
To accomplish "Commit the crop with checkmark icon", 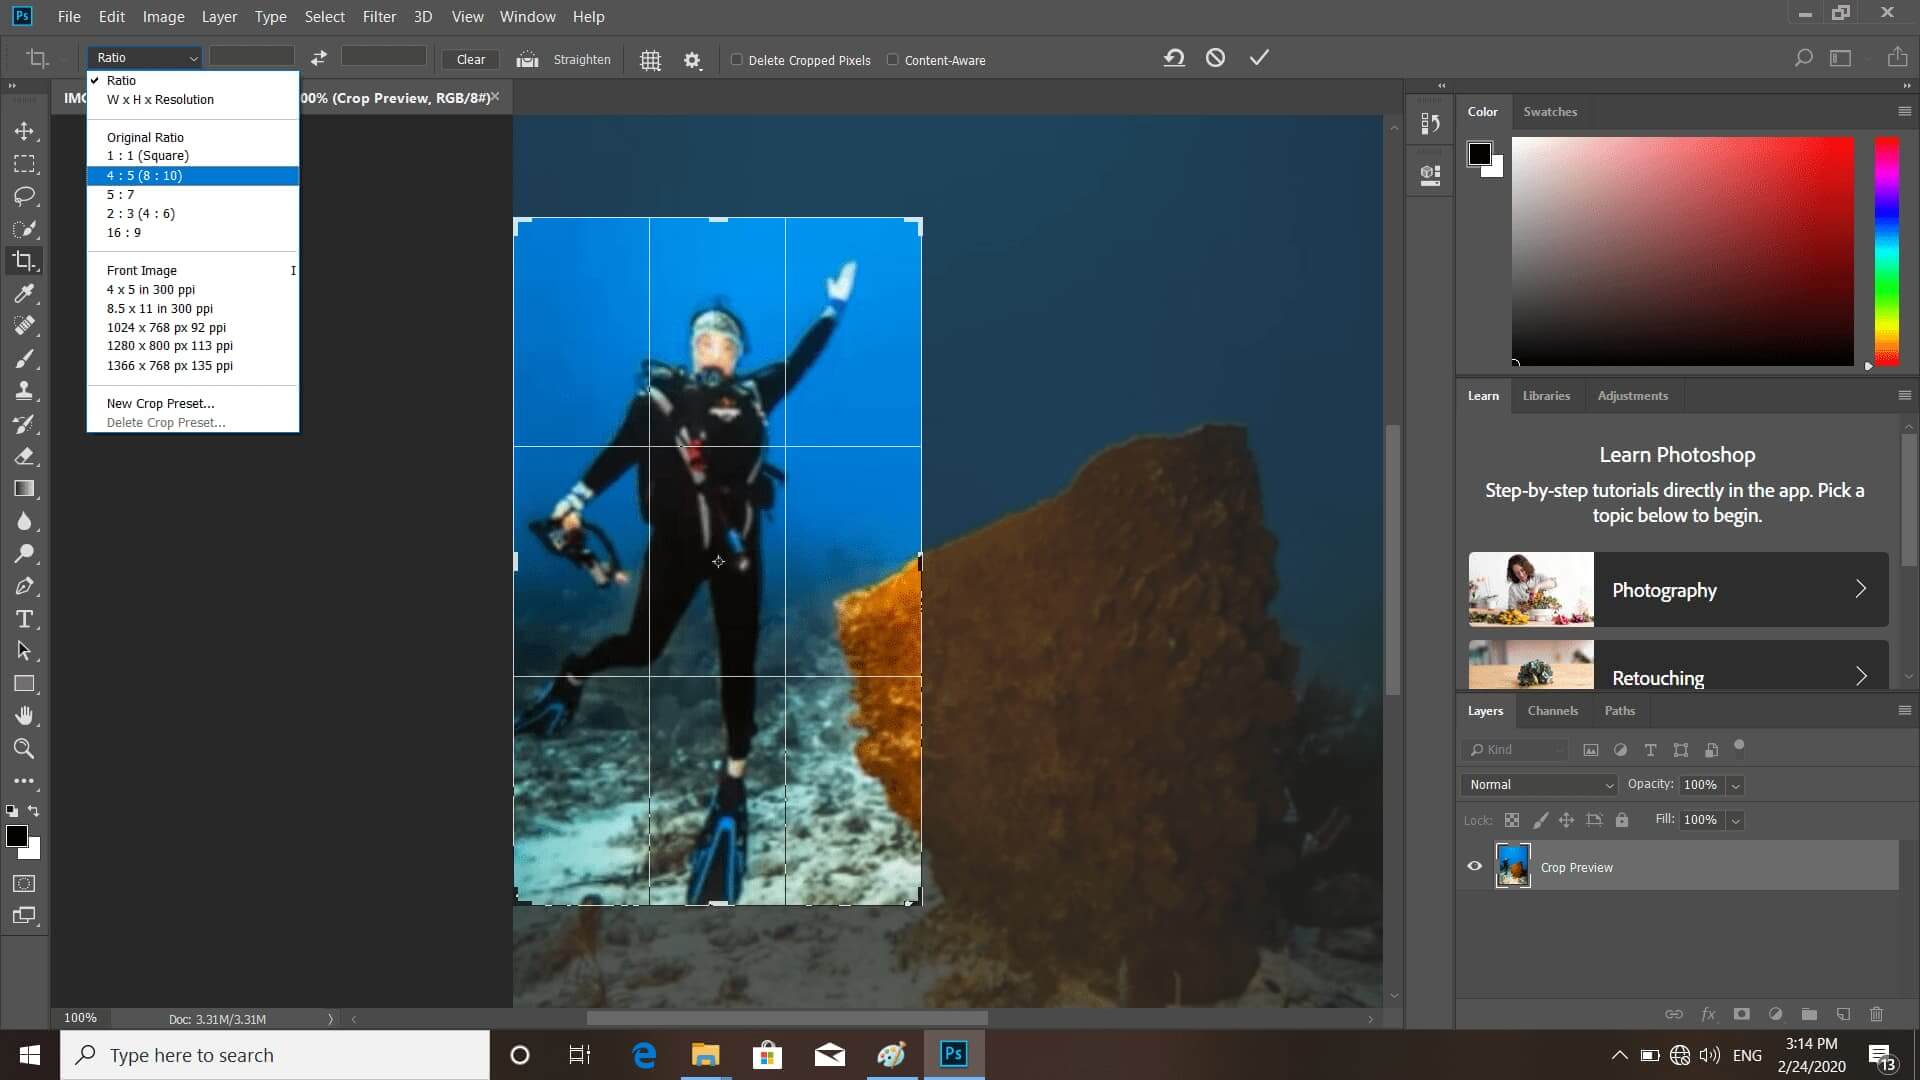I will [1259, 58].
